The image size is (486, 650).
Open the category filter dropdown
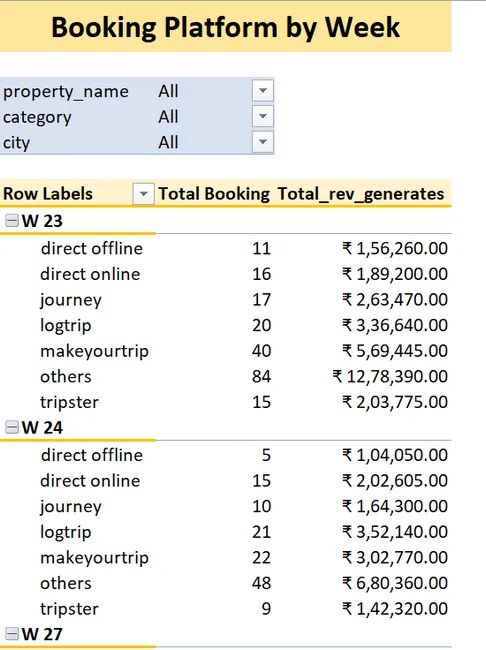pyautogui.click(x=262, y=116)
